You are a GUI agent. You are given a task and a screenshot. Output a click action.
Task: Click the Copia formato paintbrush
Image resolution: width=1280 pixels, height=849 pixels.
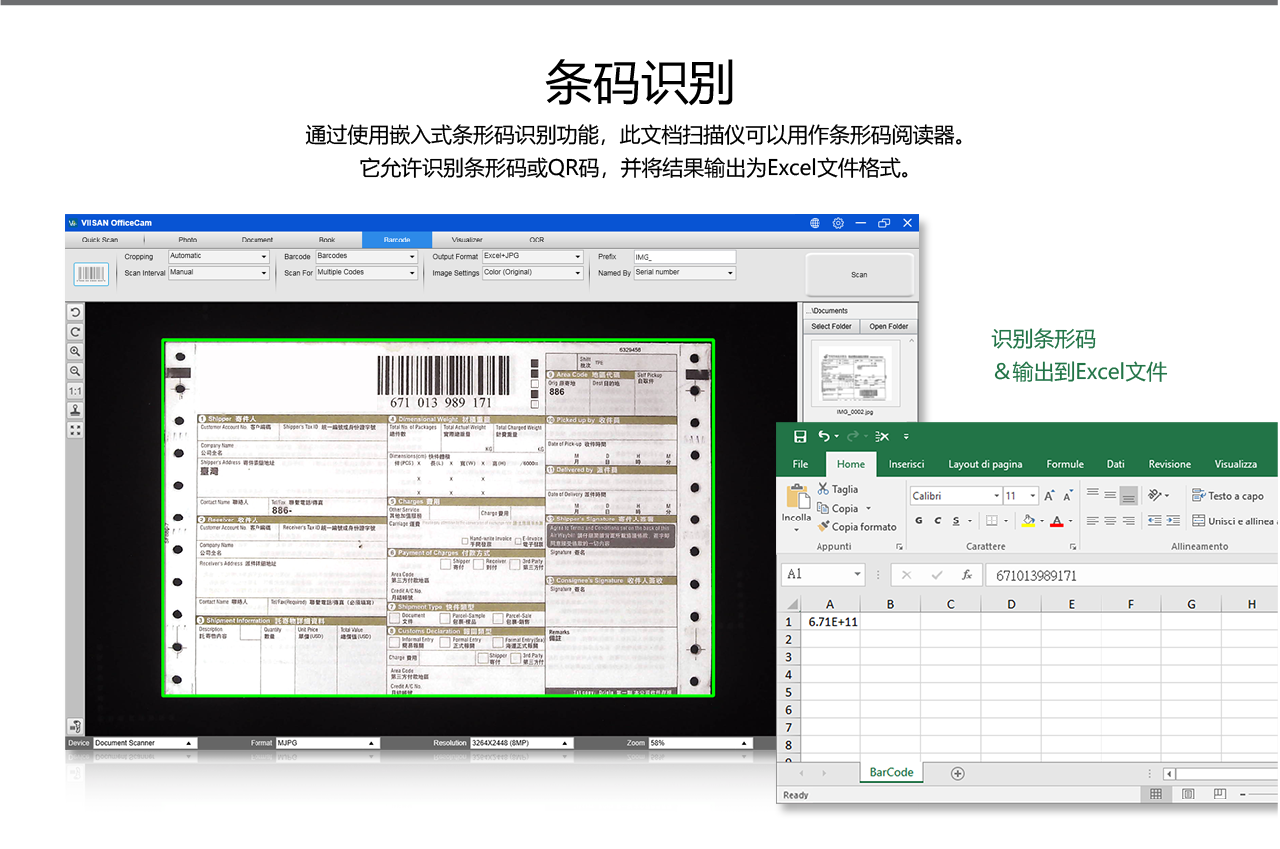coord(823,527)
